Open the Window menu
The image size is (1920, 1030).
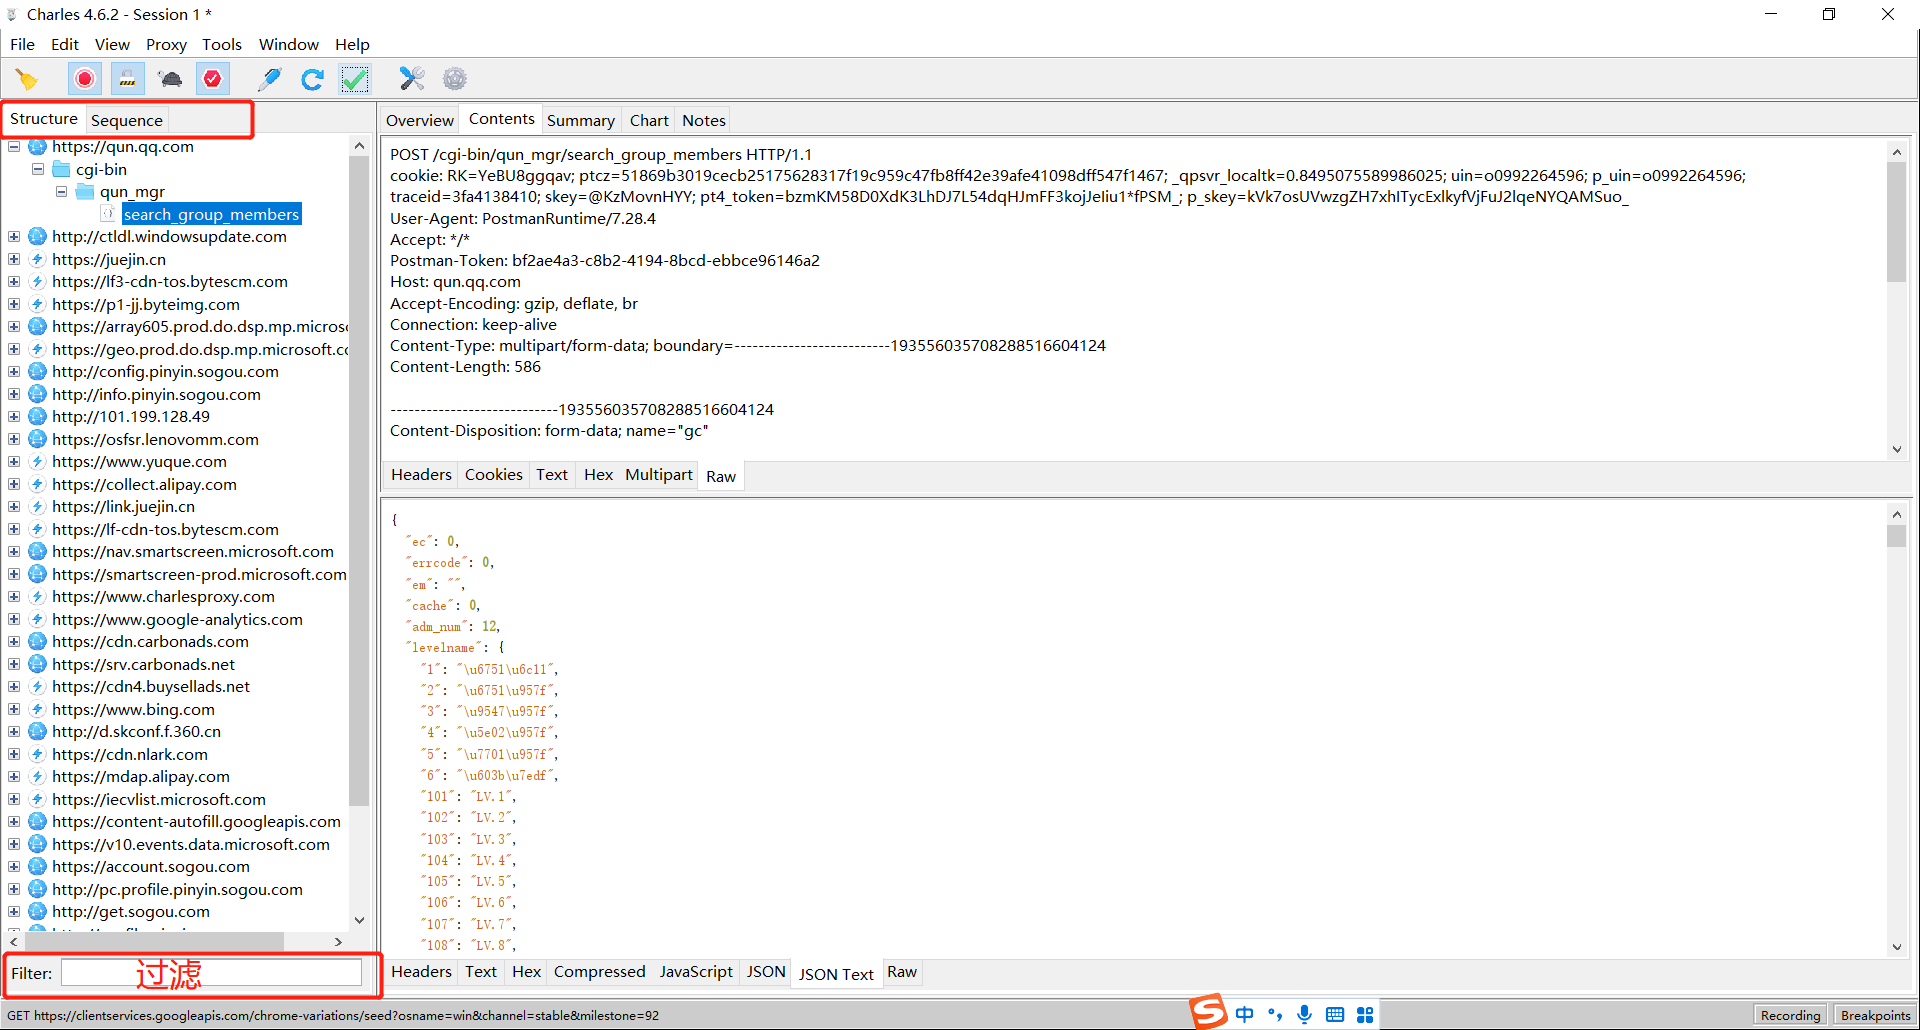point(289,44)
